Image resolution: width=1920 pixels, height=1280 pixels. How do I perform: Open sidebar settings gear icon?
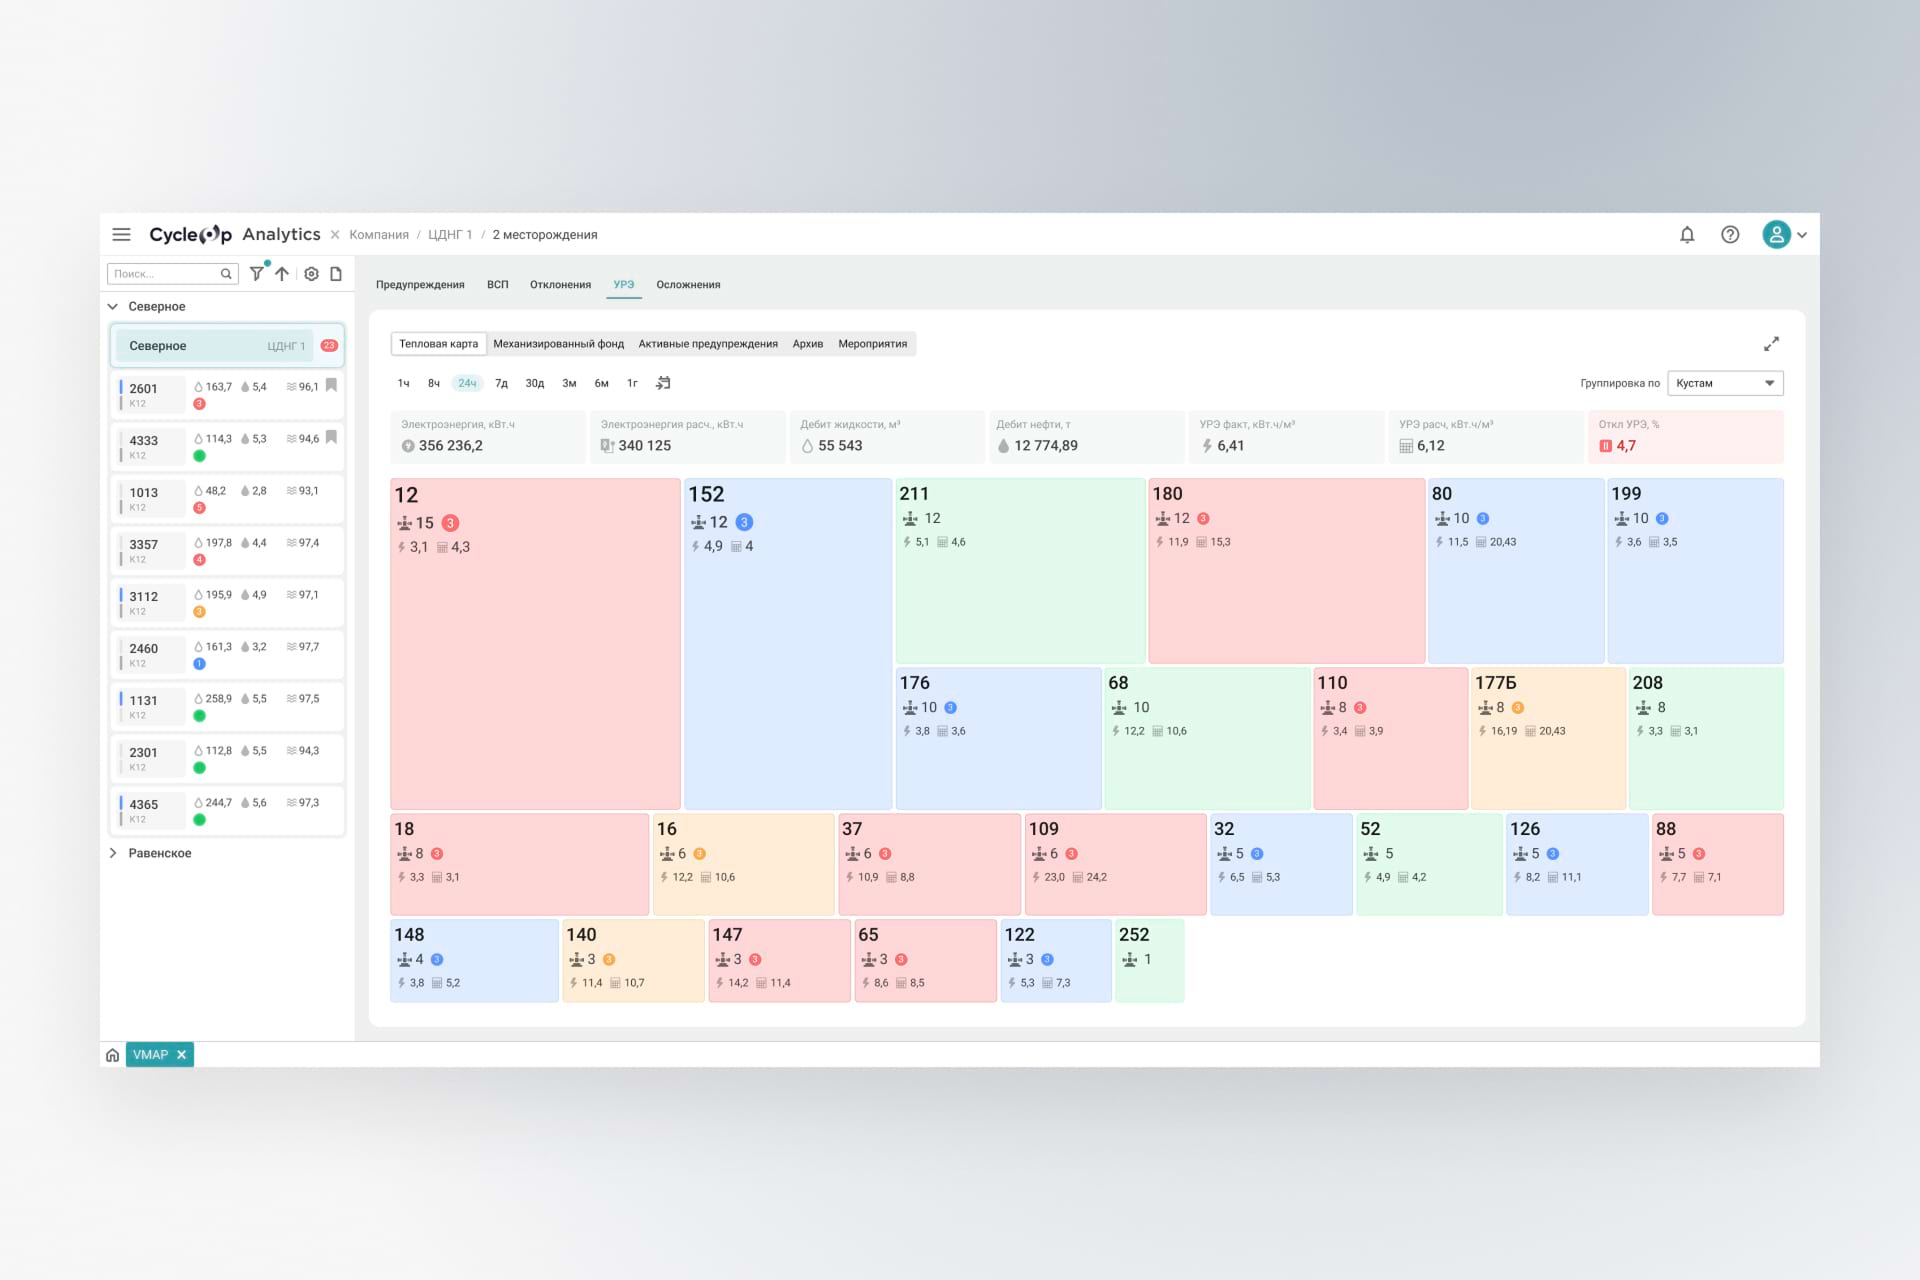[311, 273]
